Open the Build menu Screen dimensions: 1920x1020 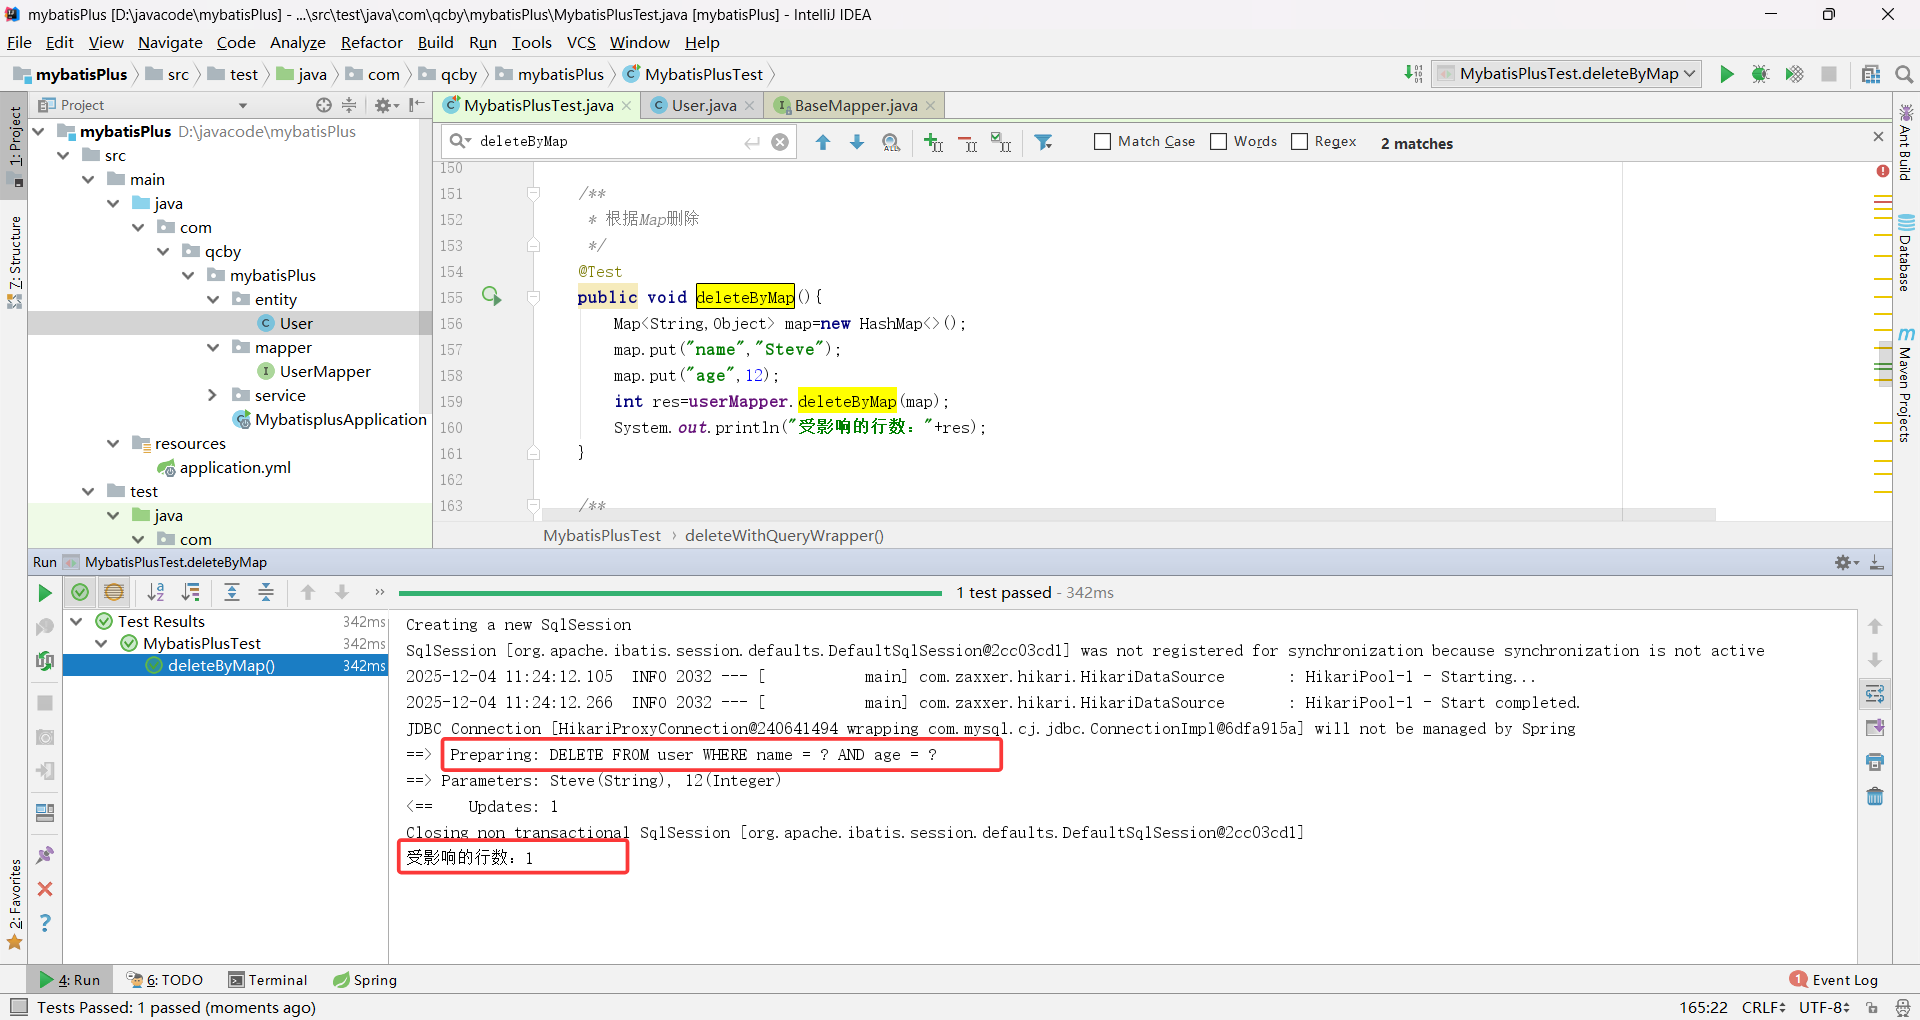(x=435, y=42)
